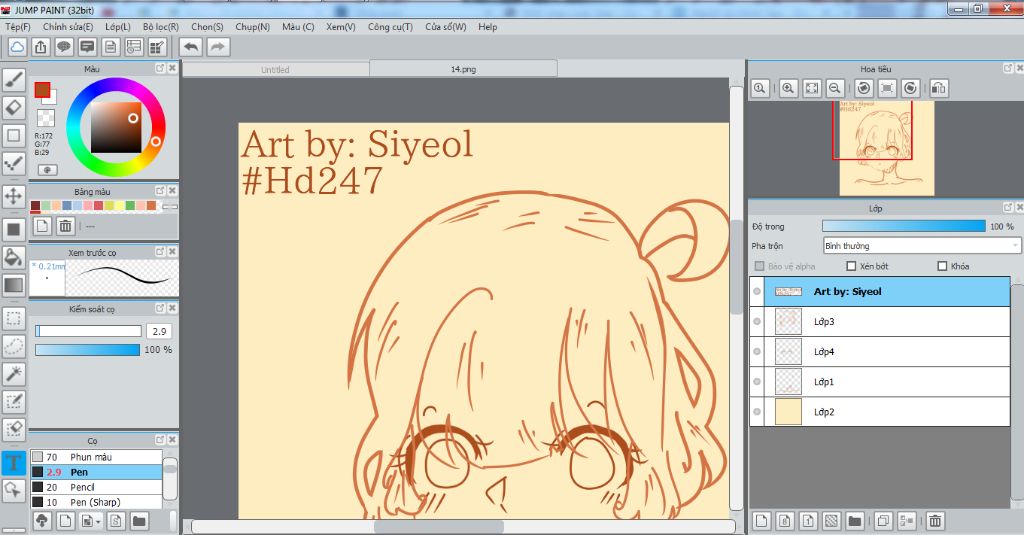Select the Text tool
This screenshot has width=1024, height=535.
tap(14, 463)
